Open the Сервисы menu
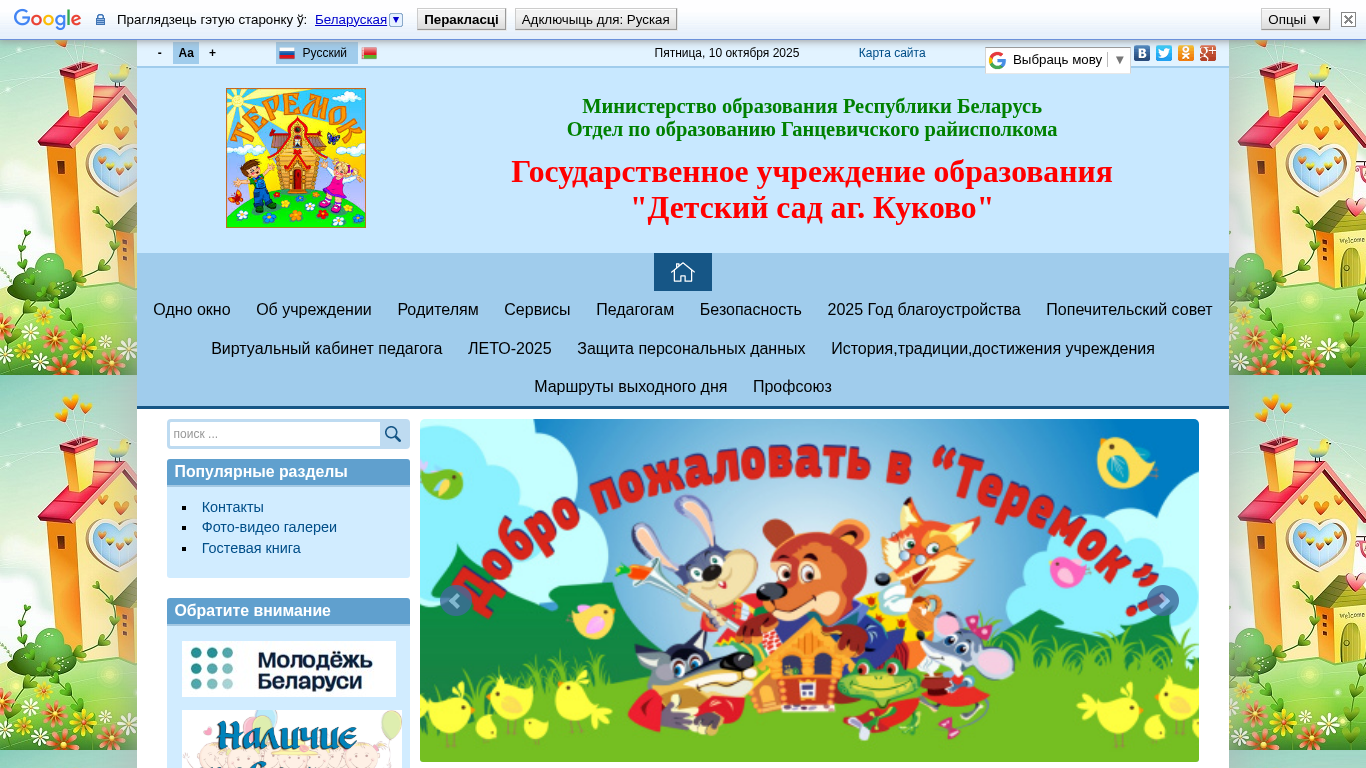Screen dimensions: 1366x768 [537, 310]
